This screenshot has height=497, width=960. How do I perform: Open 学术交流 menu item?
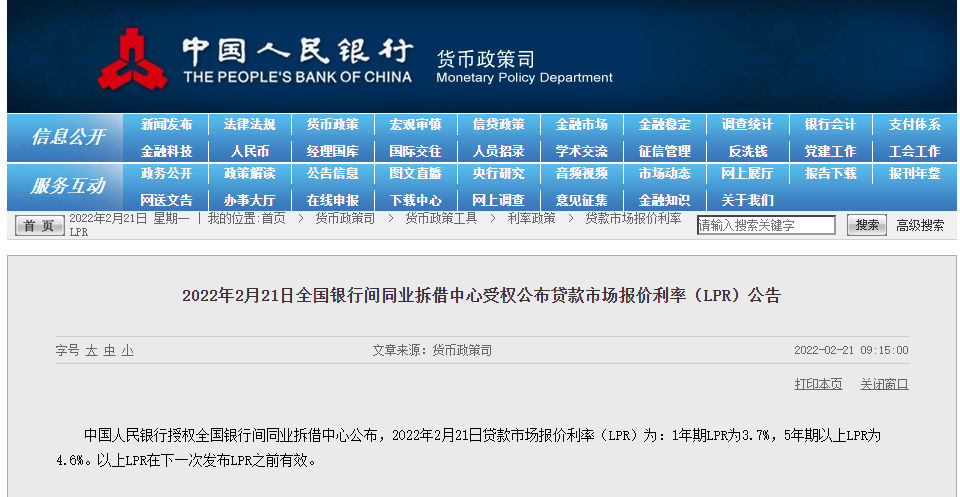click(x=582, y=151)
